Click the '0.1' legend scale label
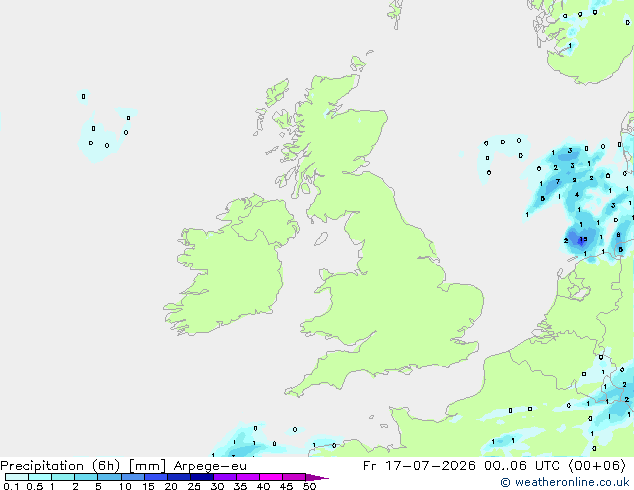Screen dimensions: 634x490 point(11,486)
